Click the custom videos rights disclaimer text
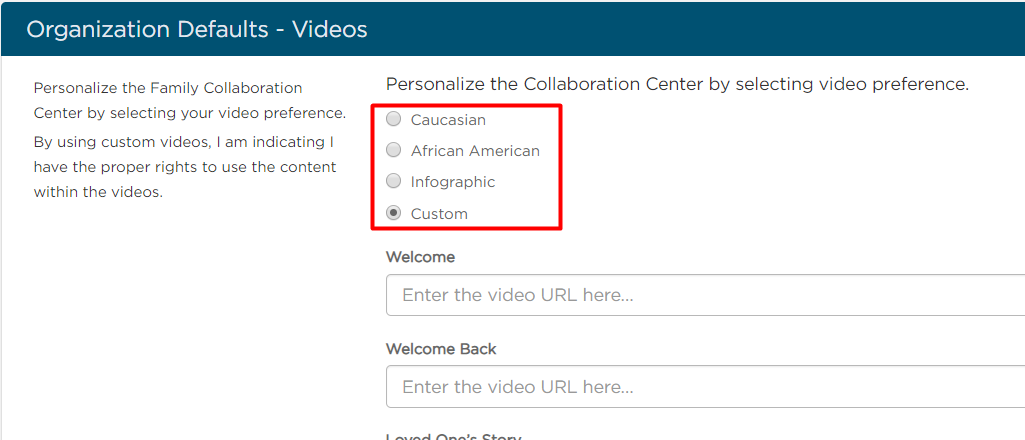 pyautogui.click(x=185, y=167)
